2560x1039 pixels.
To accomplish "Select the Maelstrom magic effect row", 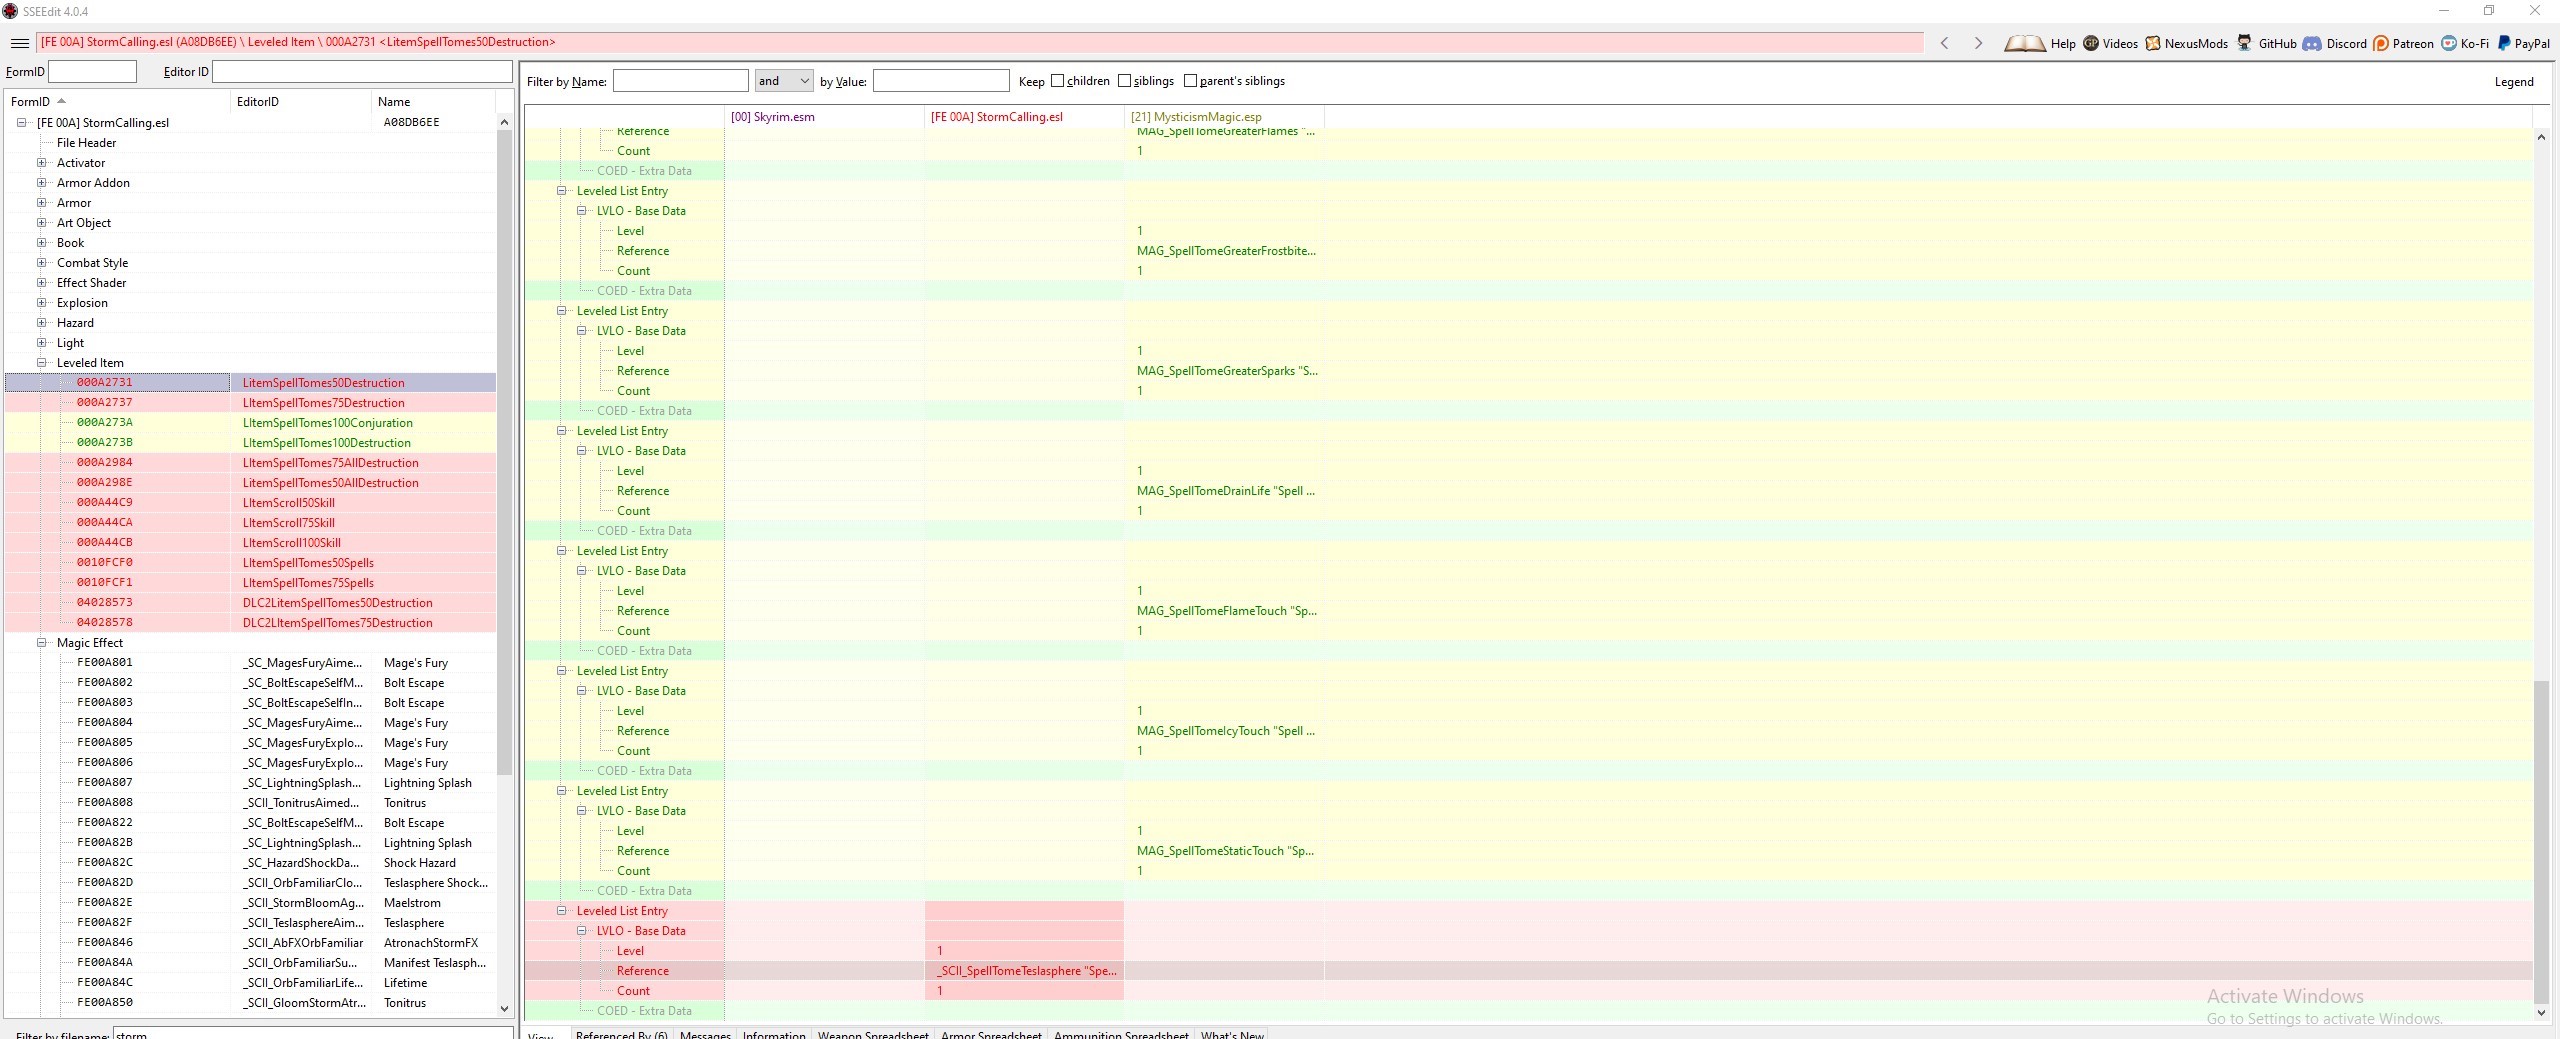I will tap(250, 903).
